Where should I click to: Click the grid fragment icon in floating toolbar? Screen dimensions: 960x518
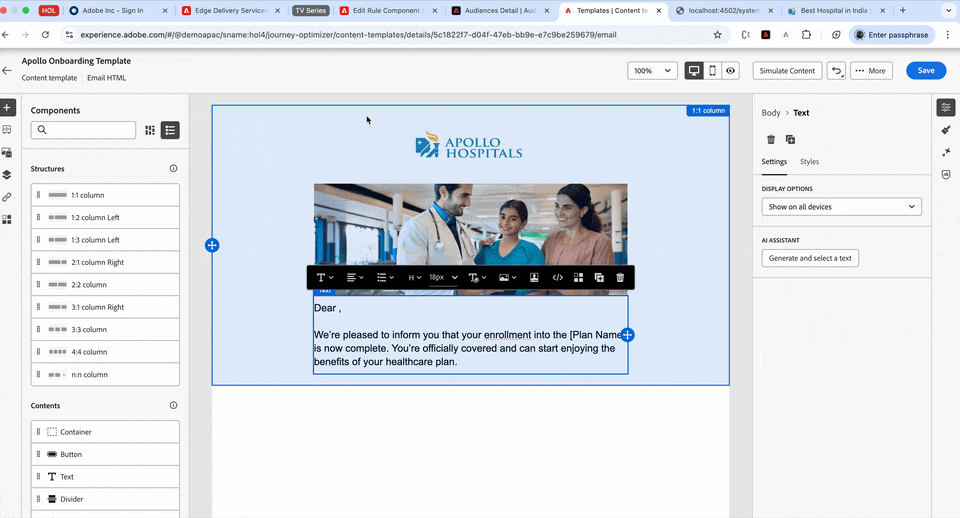(578, 277)
